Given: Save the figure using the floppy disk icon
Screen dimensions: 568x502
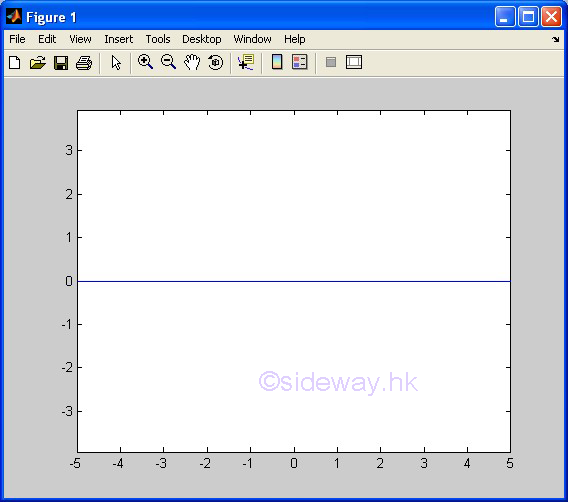Looking at the screenshot, I should 61,63.
